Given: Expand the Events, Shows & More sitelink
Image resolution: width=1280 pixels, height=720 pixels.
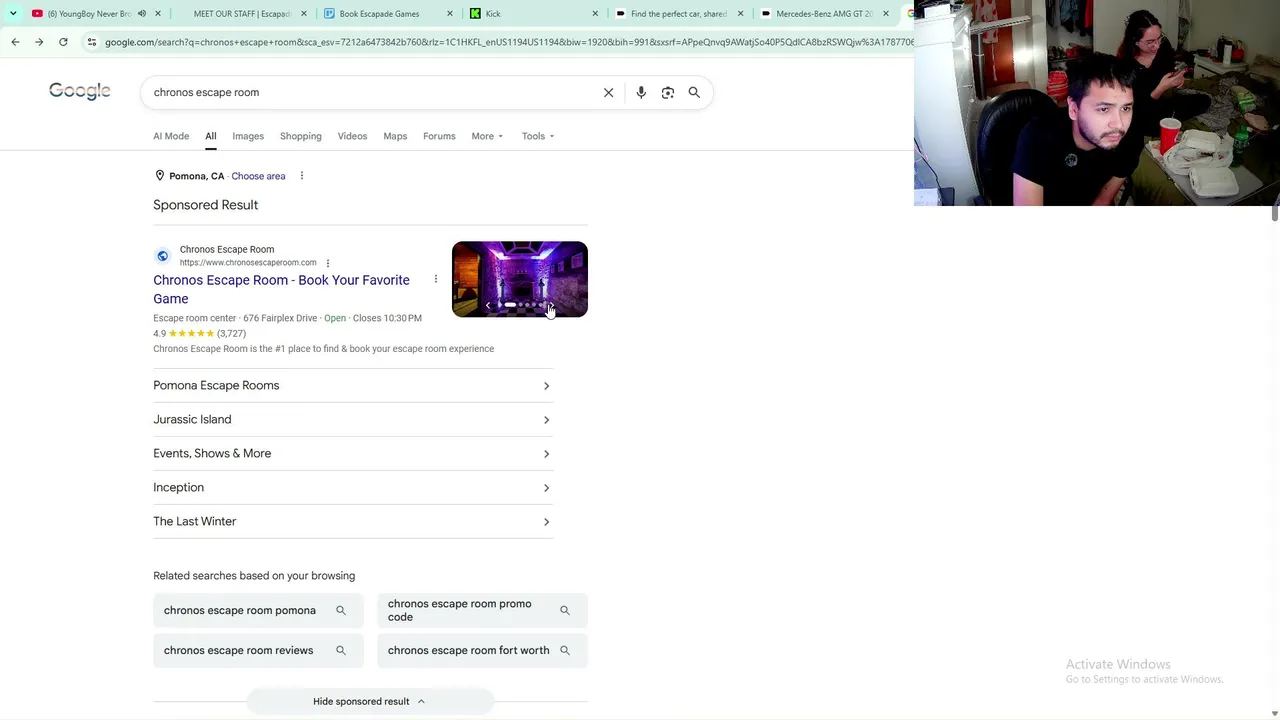Looking at the screenshot, I should click(353, 453).
